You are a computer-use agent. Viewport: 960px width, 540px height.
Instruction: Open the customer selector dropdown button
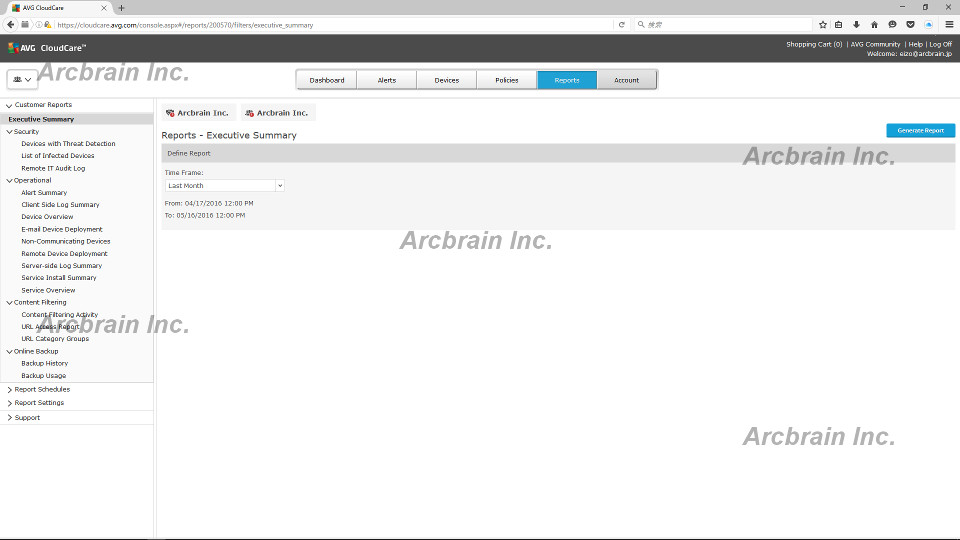(22, 80)
